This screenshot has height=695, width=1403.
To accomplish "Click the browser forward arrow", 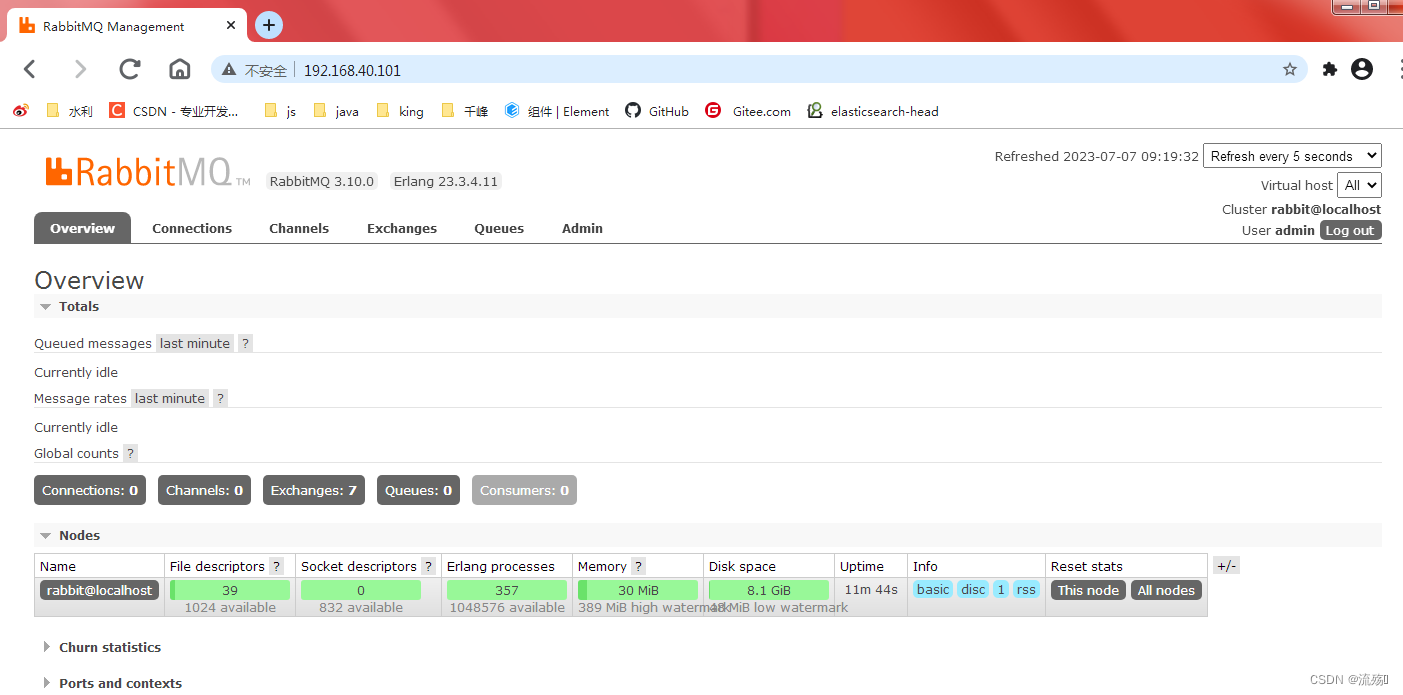I will point(80,69).
